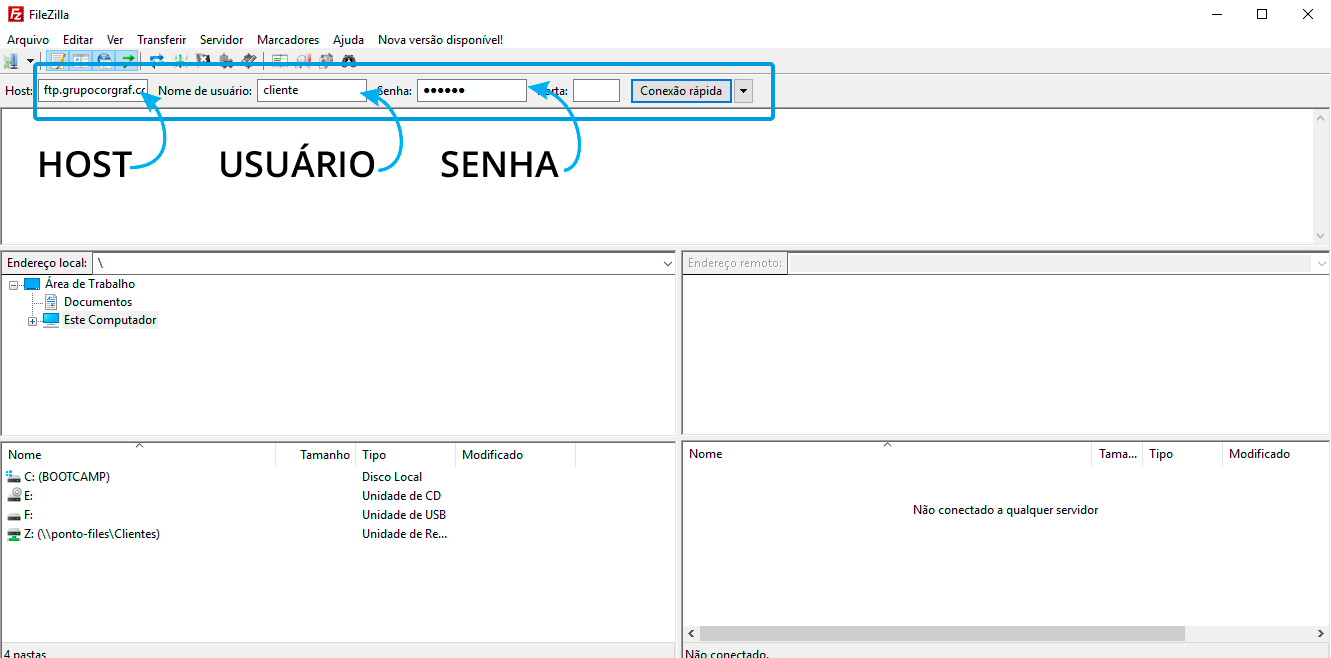This screenshot has height=658, width=1331.
Task: Open the Site Manager dropdown arrow
Action: coord(30,61)
